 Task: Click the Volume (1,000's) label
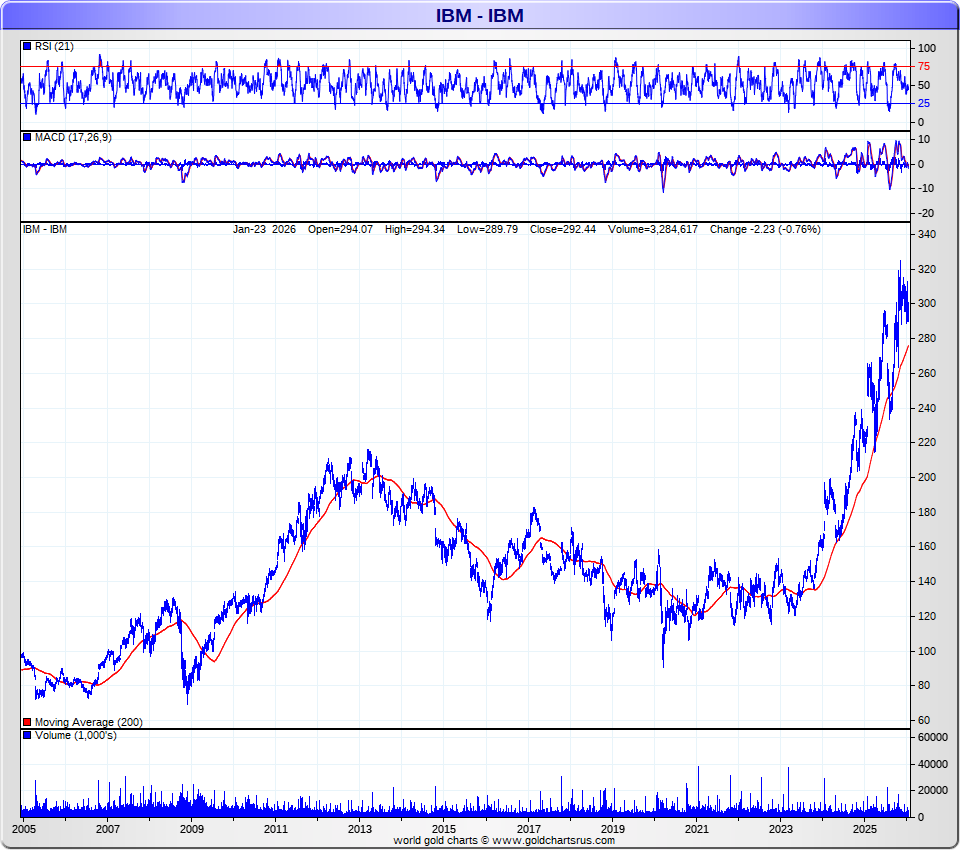pos(76,735)
